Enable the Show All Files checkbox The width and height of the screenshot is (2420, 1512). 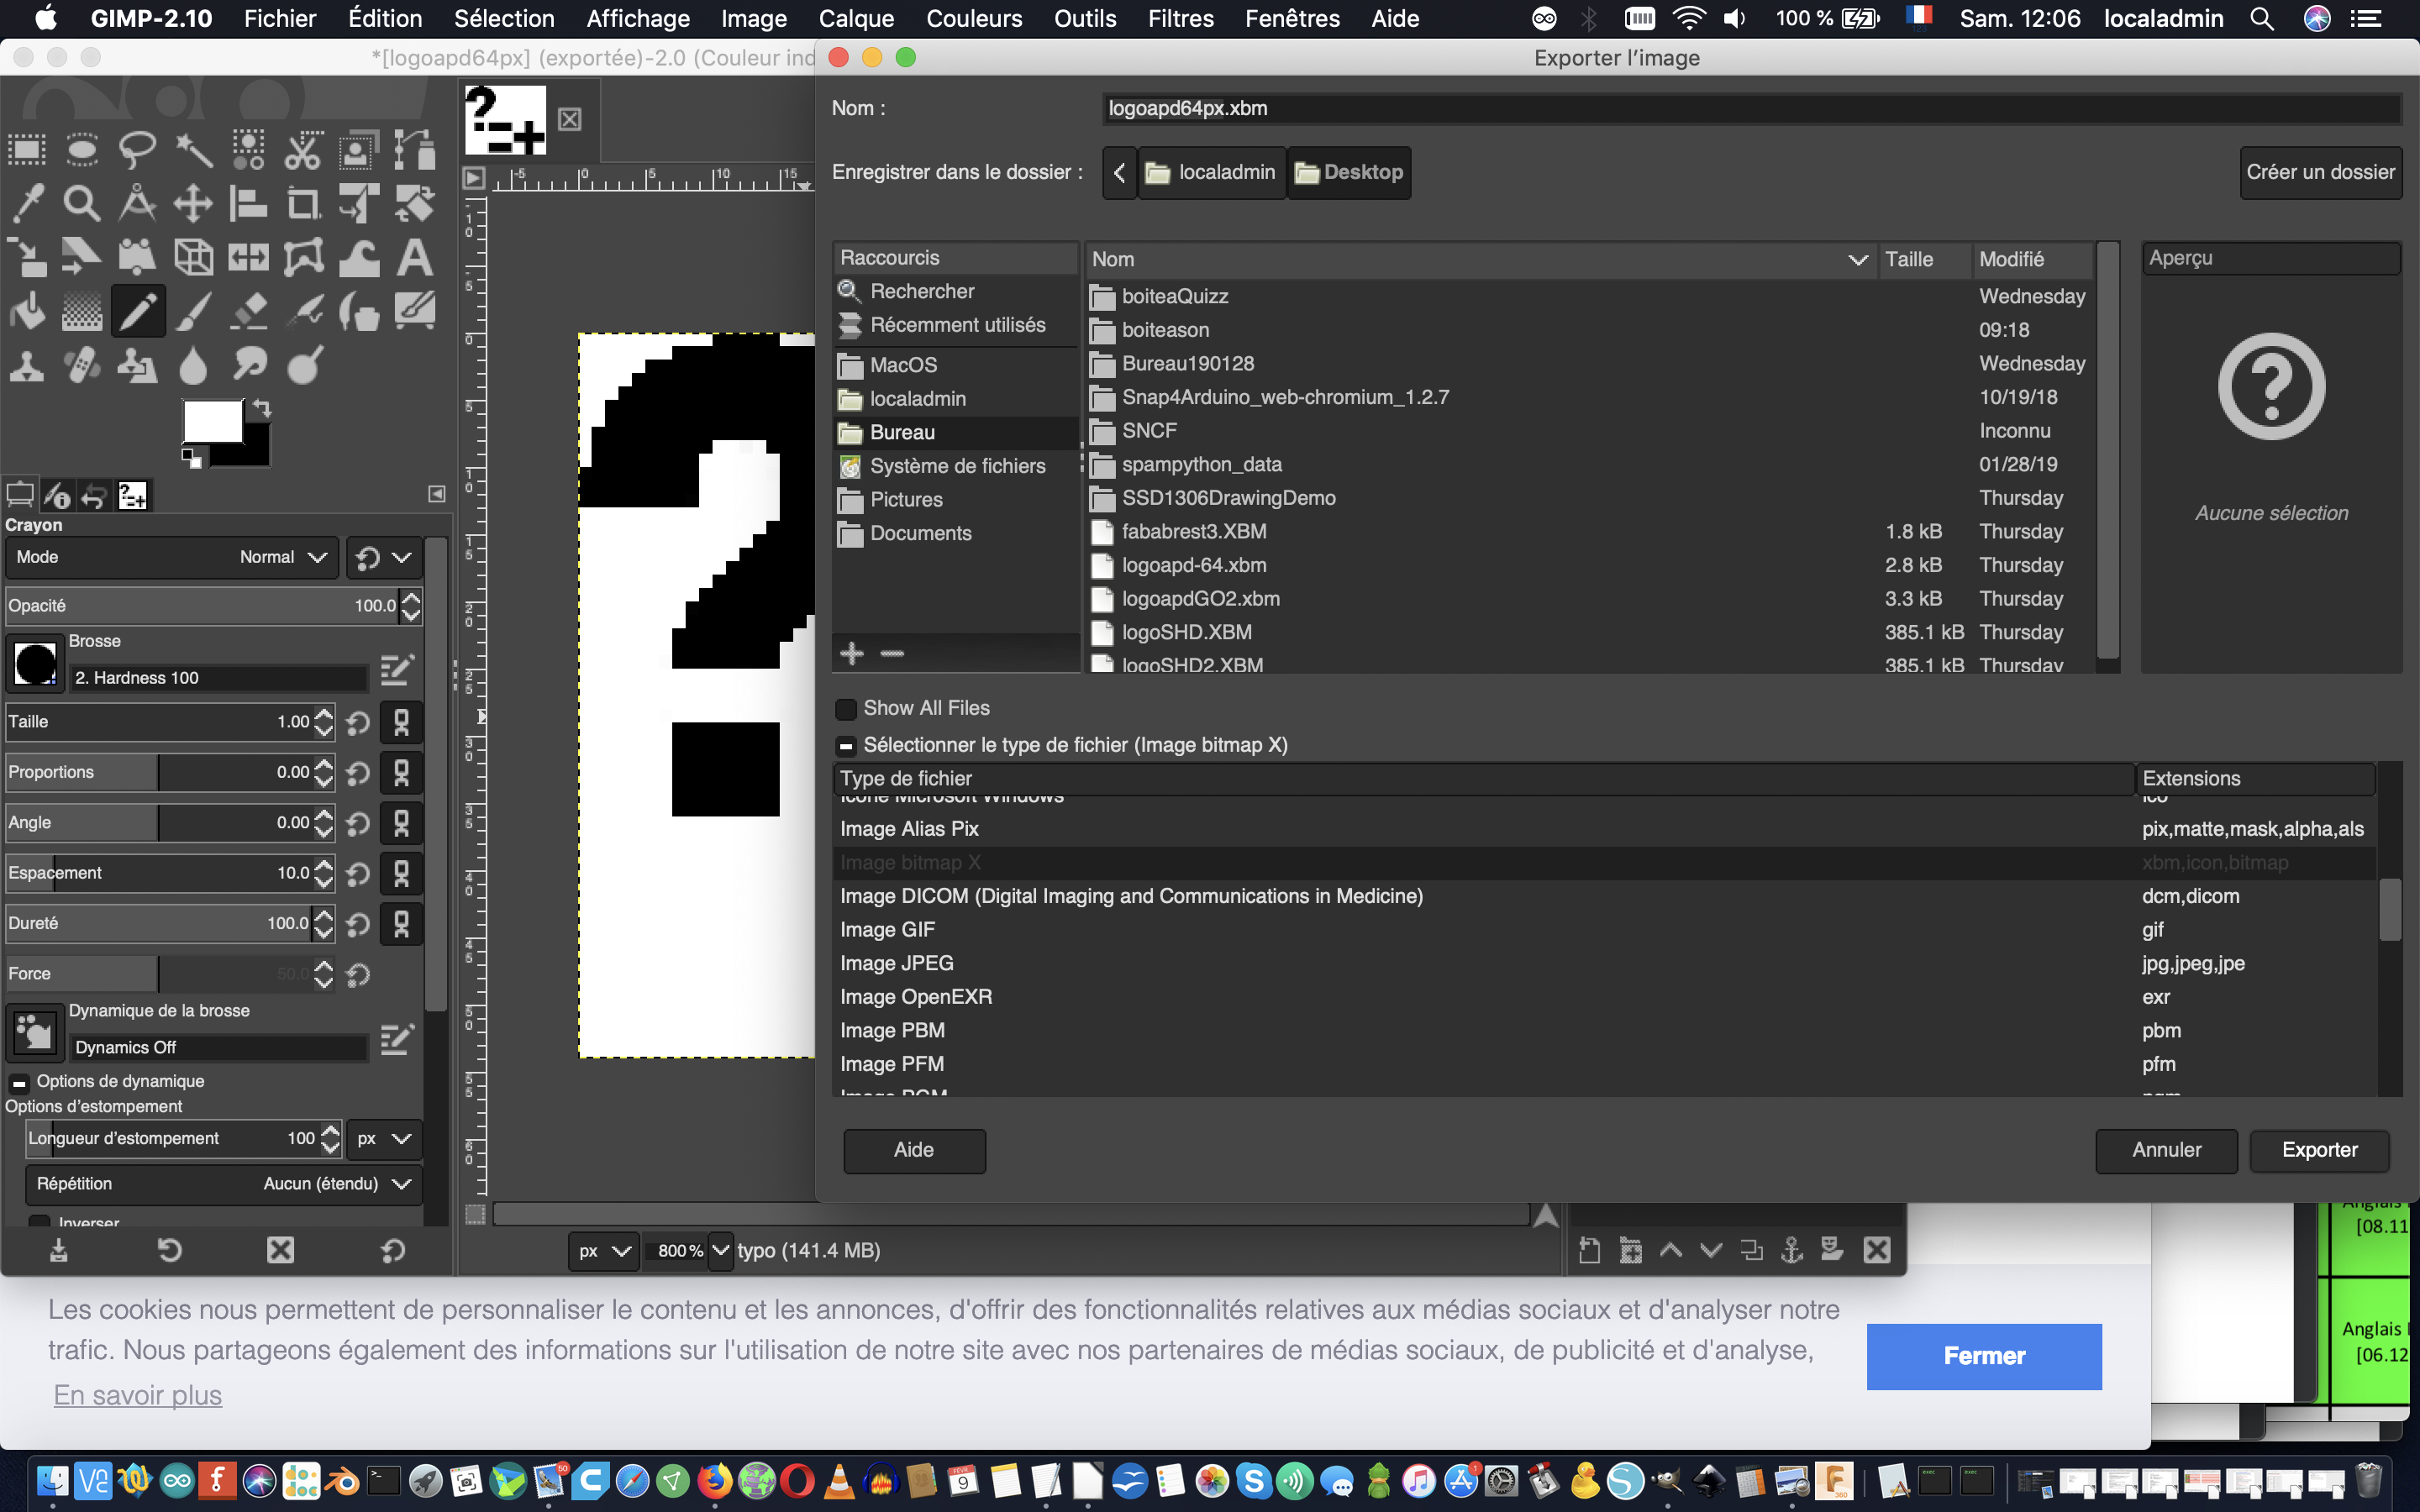pyautogui.click(x=846, y=709)
